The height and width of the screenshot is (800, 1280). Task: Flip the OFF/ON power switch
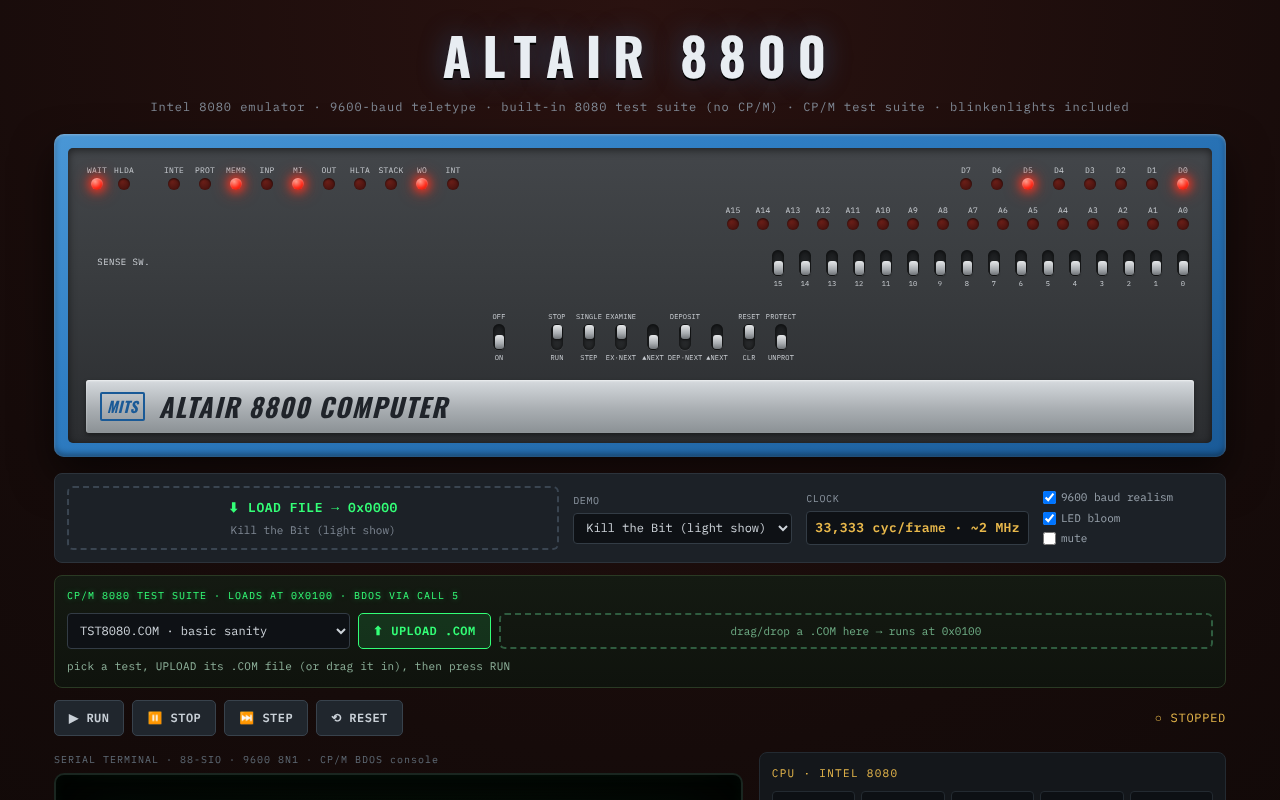(499, 337)
